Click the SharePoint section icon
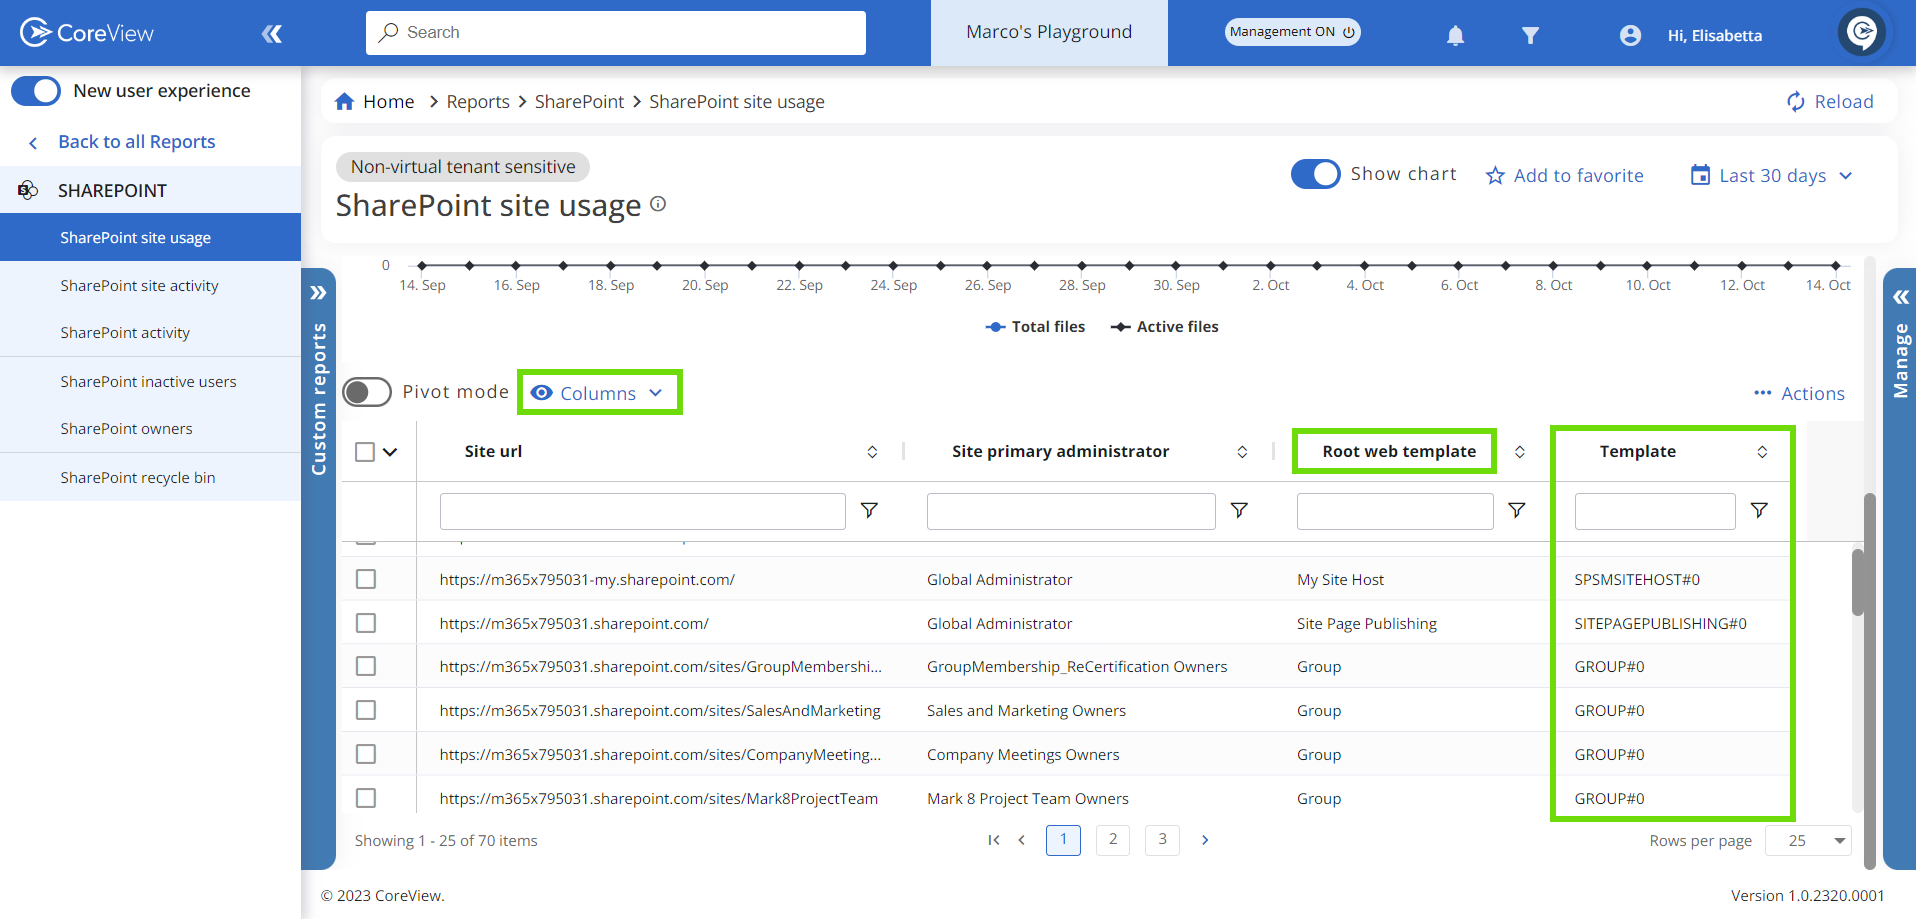 pyautogui.click(x=28, y=190)
